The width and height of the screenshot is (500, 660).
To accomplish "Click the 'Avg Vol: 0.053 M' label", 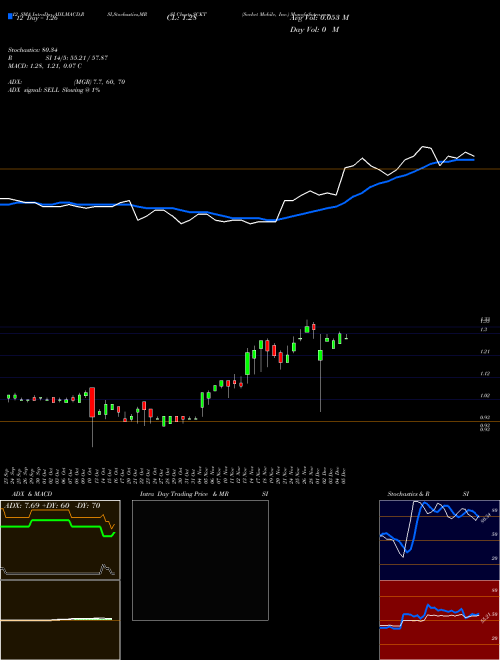I will [319, 18].
